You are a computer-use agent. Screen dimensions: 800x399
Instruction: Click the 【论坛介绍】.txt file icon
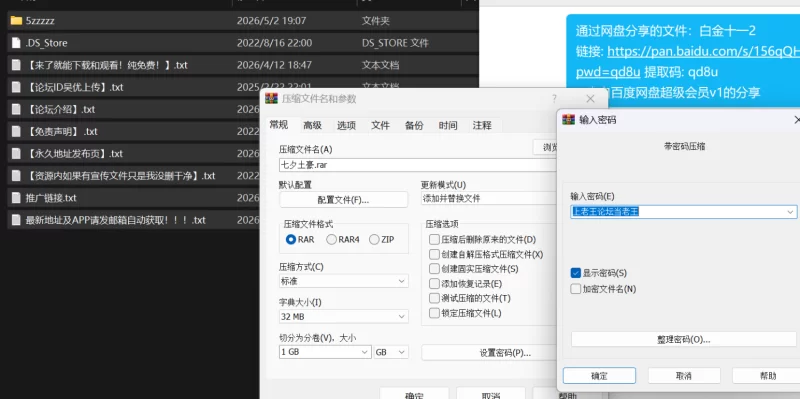pos(16,109)
